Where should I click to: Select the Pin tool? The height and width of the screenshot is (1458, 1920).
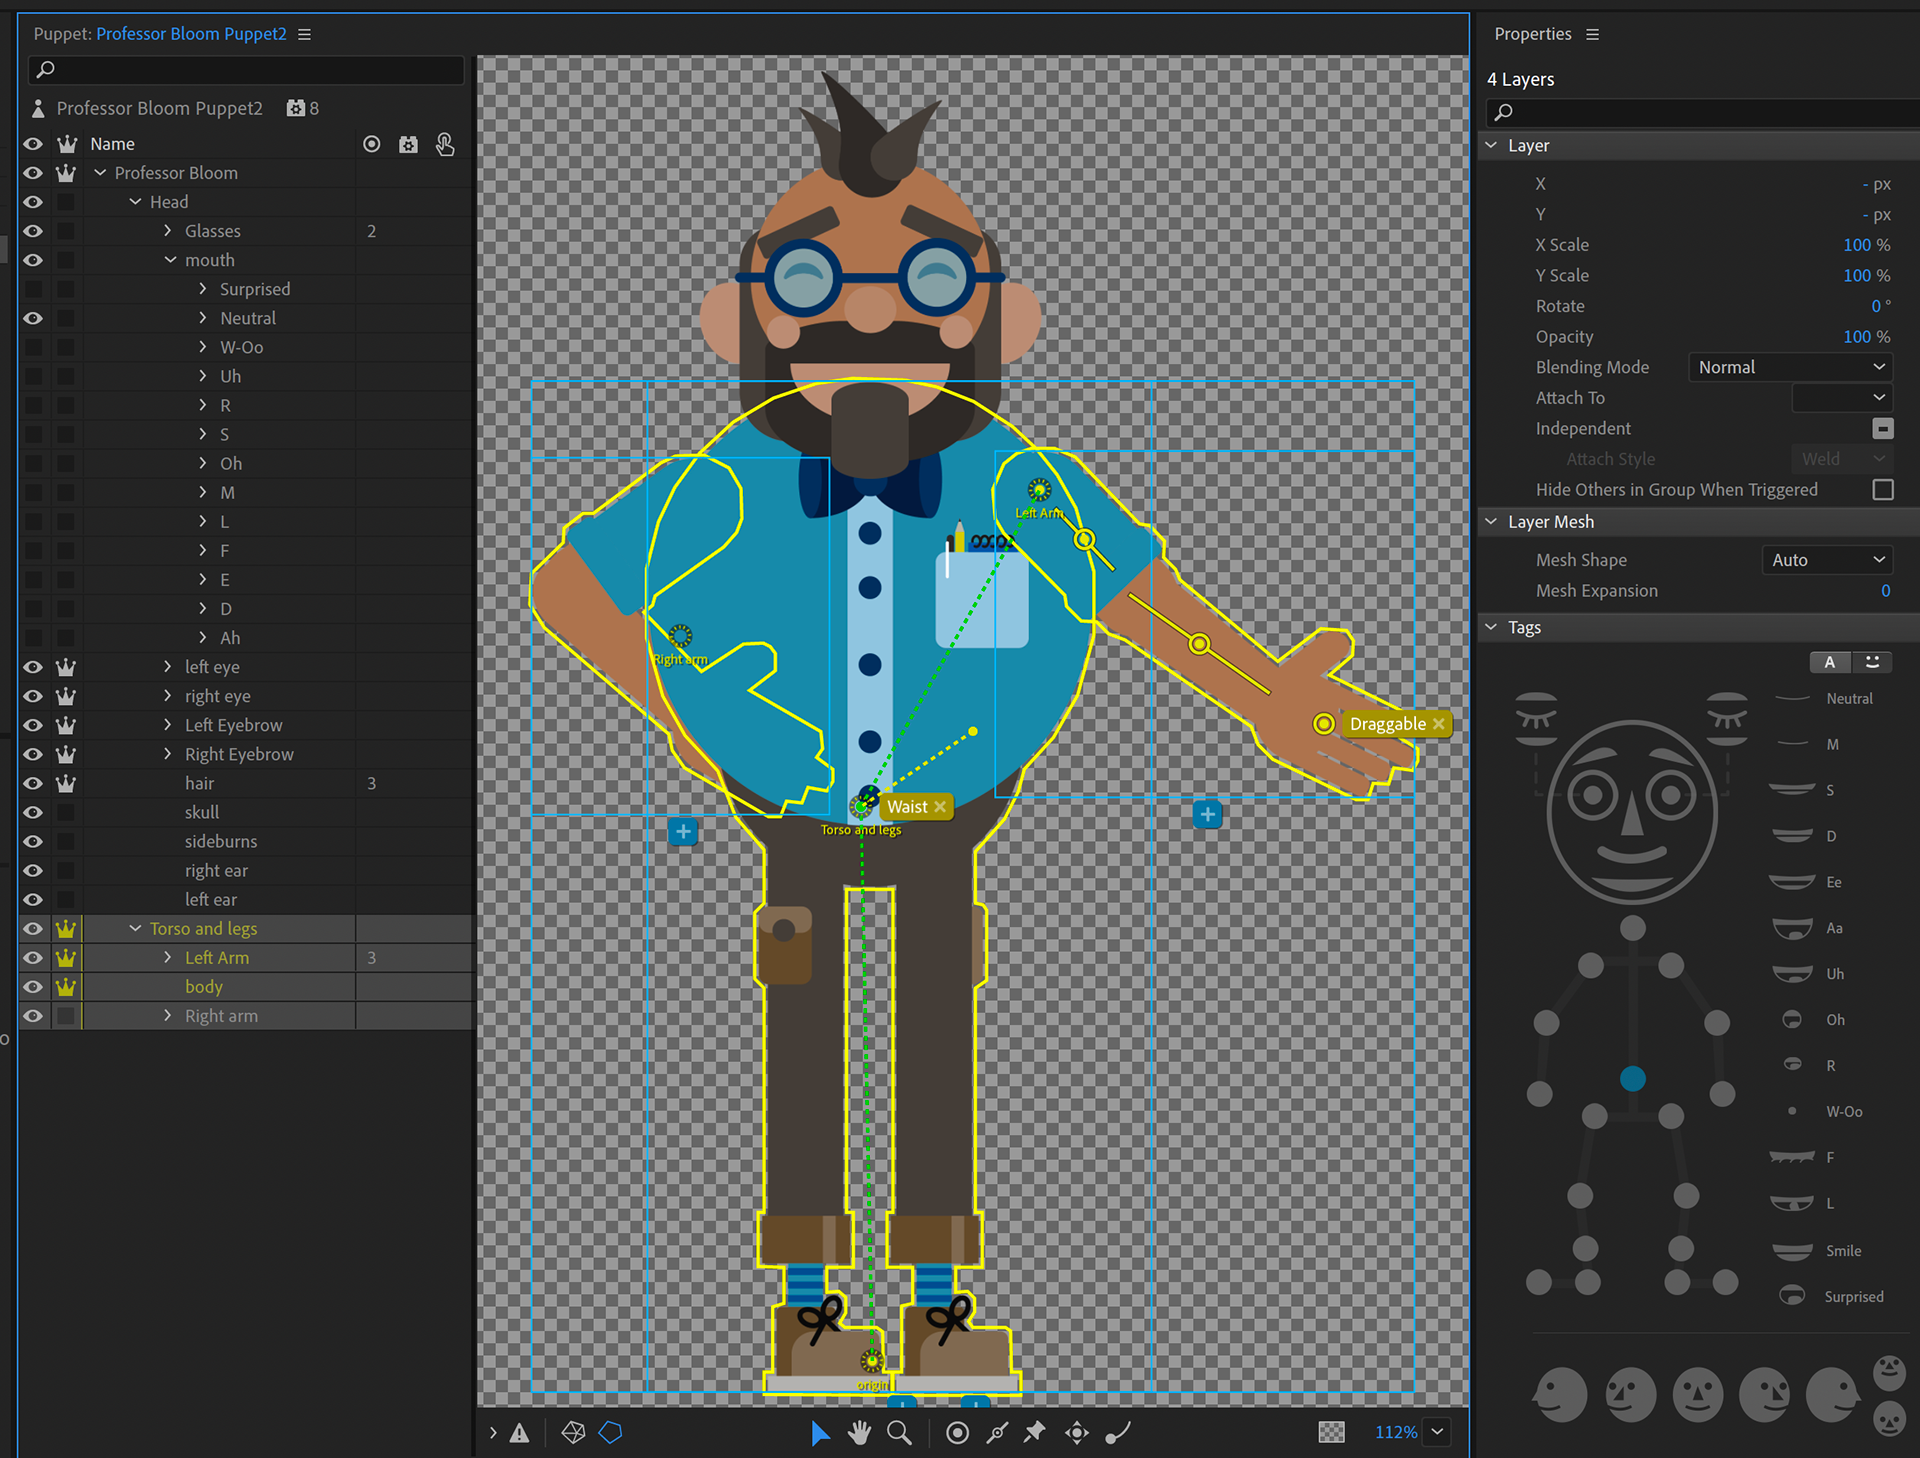coord(1035,1433)
